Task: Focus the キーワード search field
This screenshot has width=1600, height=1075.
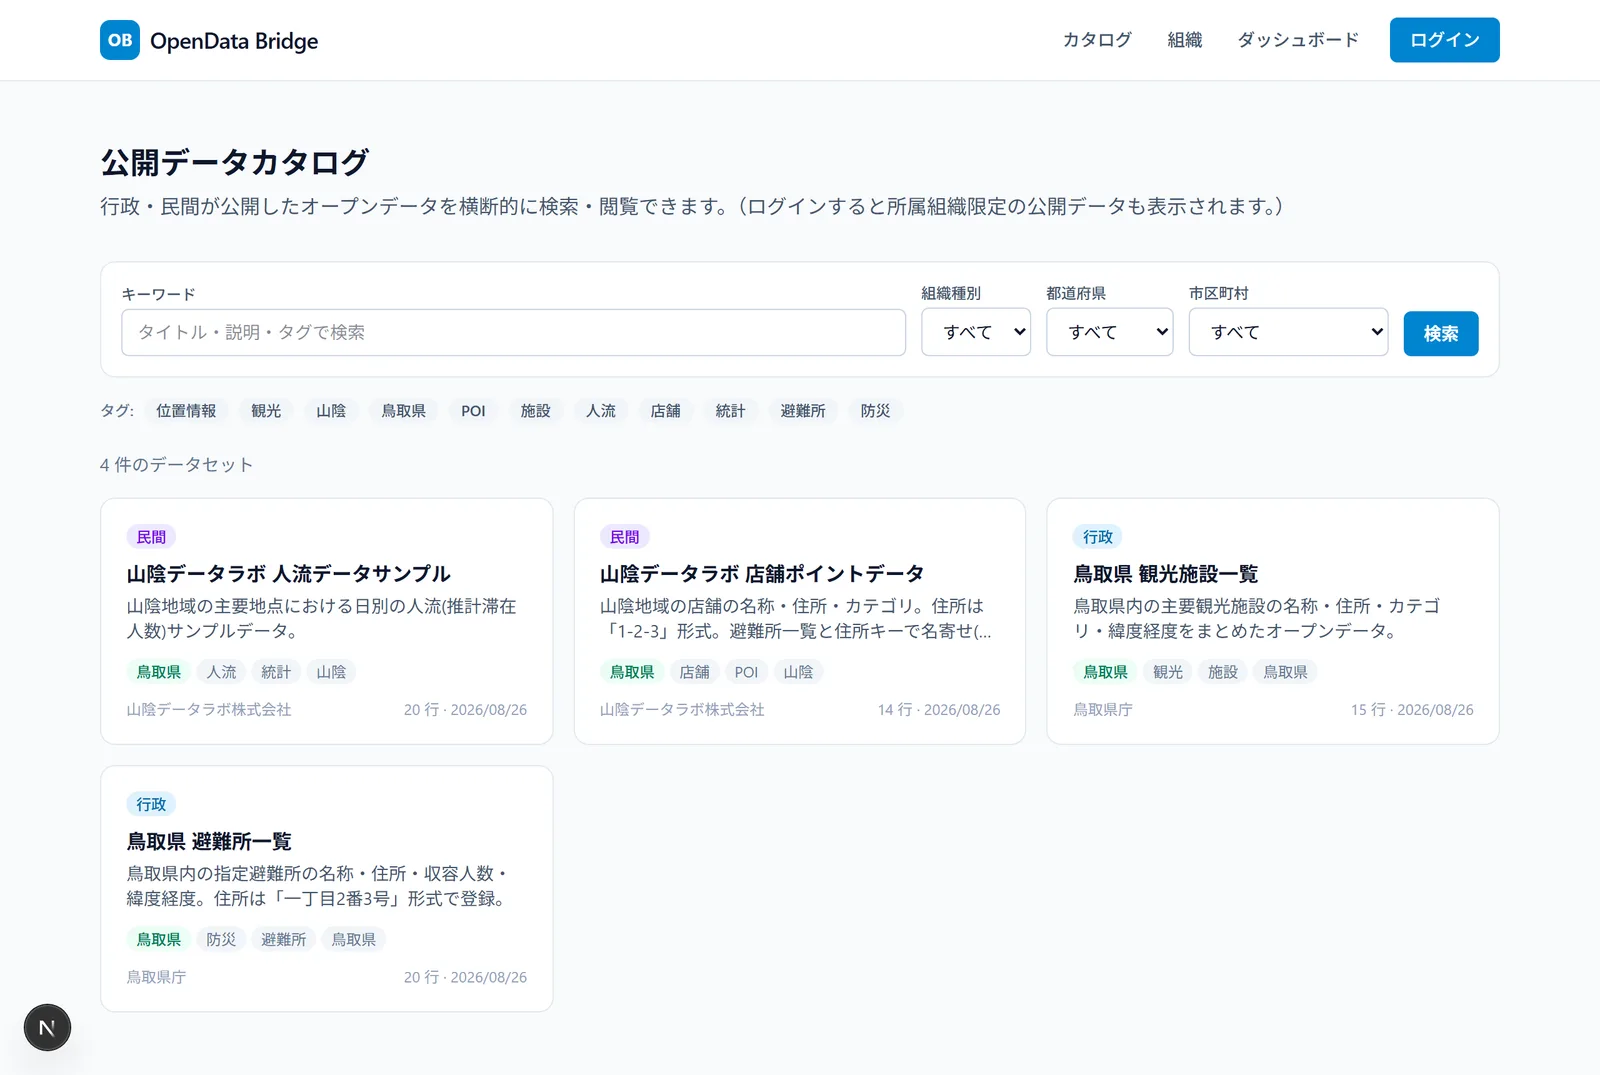Action: click(x=513, y=332)
